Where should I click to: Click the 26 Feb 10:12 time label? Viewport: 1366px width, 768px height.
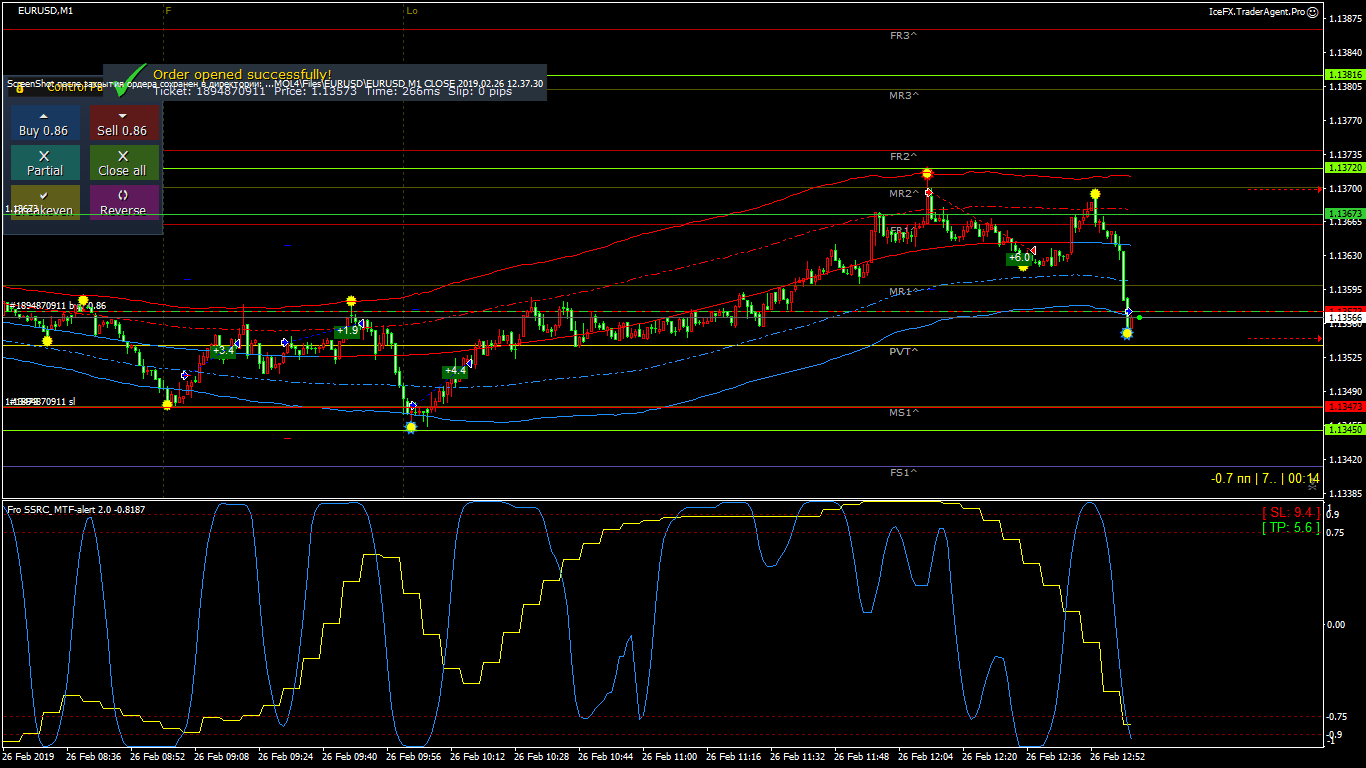tap(477, 757)
